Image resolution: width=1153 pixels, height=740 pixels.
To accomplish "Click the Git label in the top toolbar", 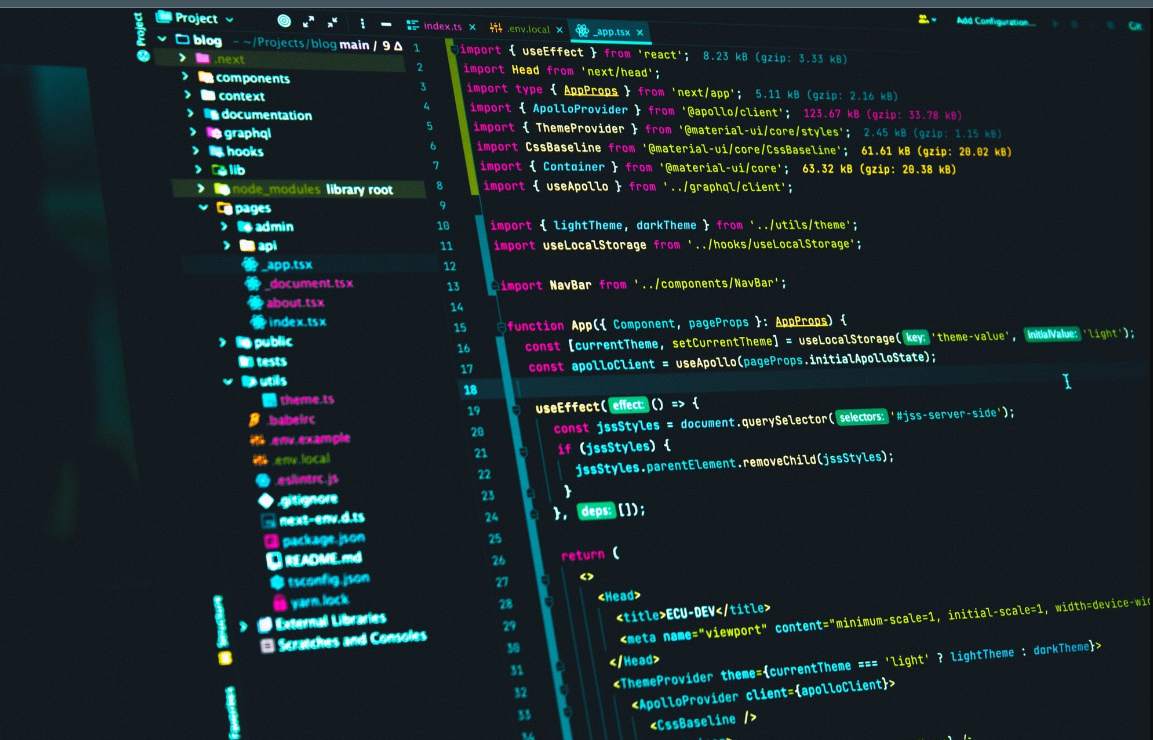I will (x=1135, y=26).
